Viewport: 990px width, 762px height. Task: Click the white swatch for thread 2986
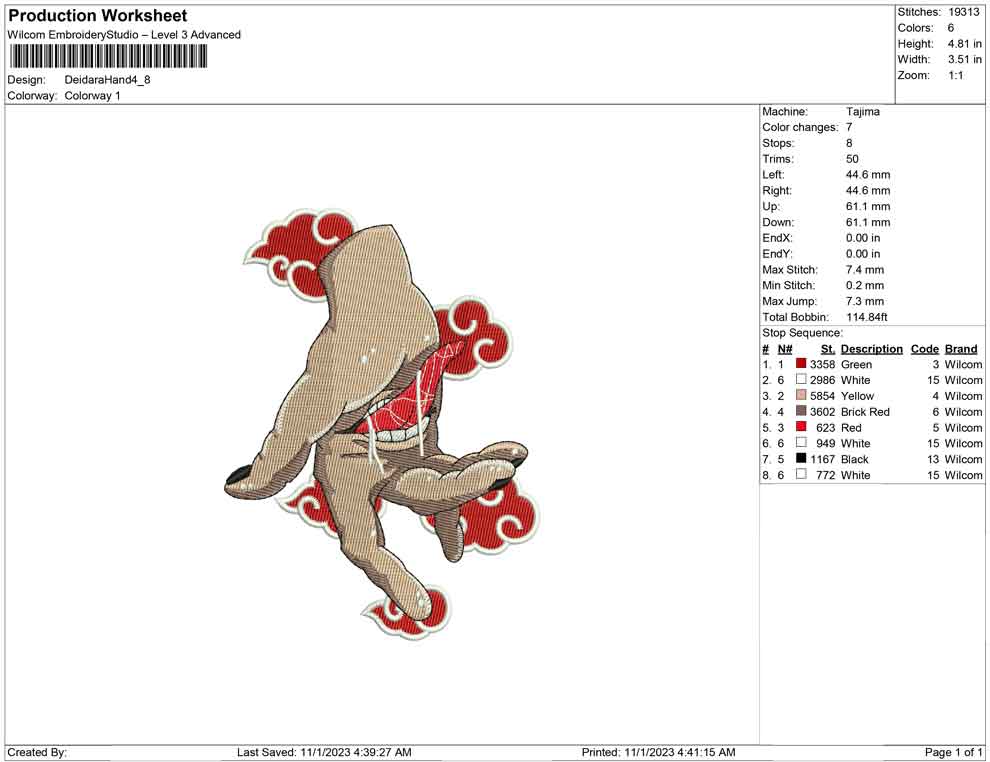coord(801,379)
